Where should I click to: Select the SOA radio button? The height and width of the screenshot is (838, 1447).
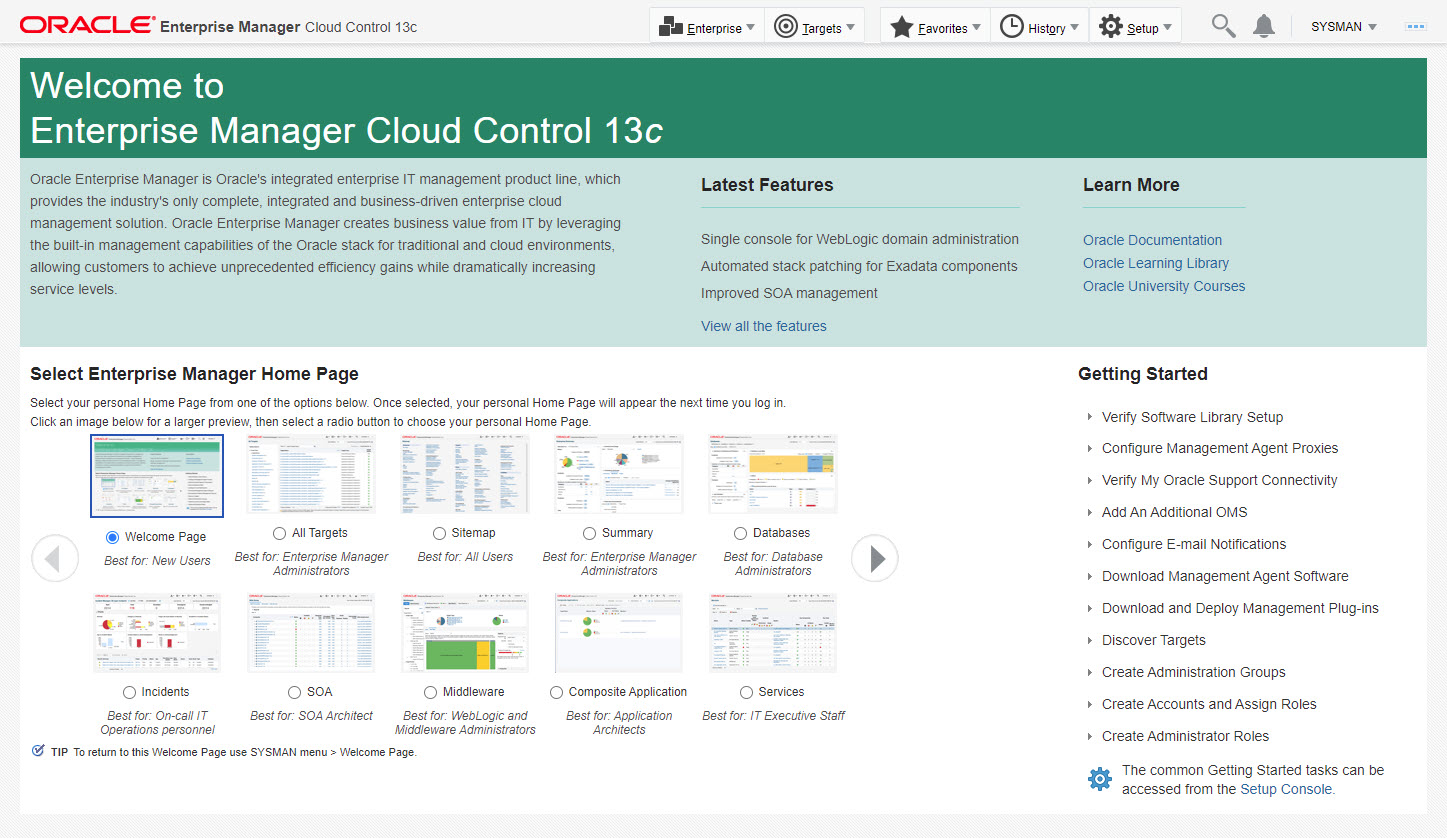click(294, 692)
